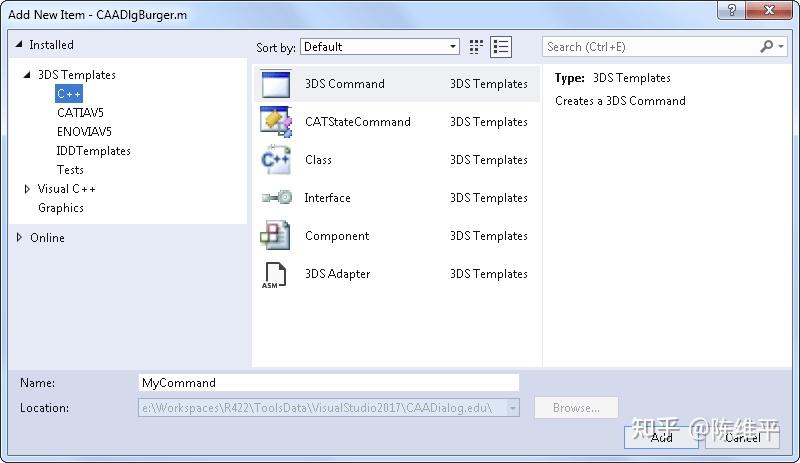This screenshot has width=800, height=463.
Task: Click the Add button
Action: 661,437
